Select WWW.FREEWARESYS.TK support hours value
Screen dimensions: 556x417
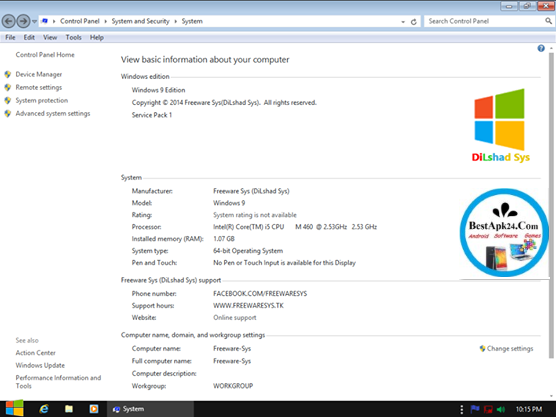click(x=248, y=306)
